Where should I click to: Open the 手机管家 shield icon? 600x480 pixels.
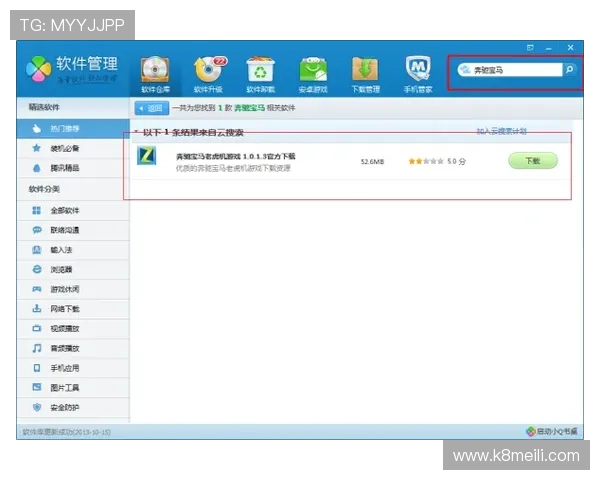click(x=417, y=72)
